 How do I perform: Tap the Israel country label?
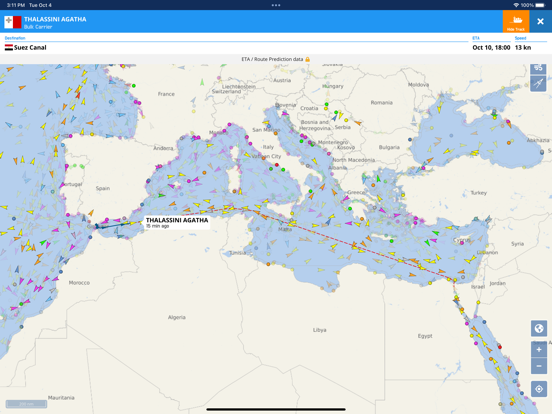coord(478,287)
